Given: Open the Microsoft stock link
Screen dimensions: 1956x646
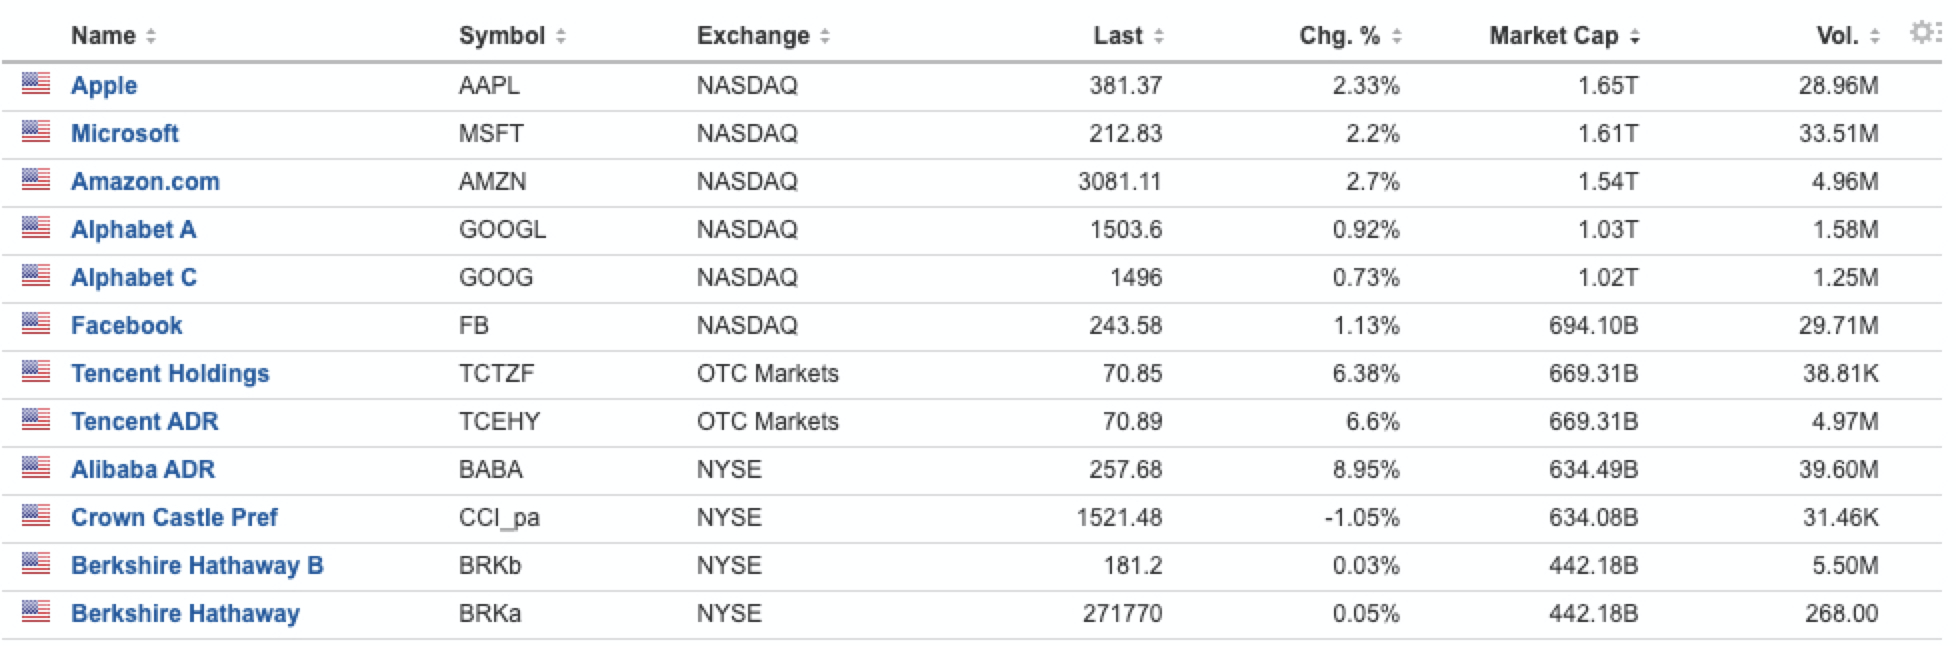Looking at the screenshot, I should [125, 133].
